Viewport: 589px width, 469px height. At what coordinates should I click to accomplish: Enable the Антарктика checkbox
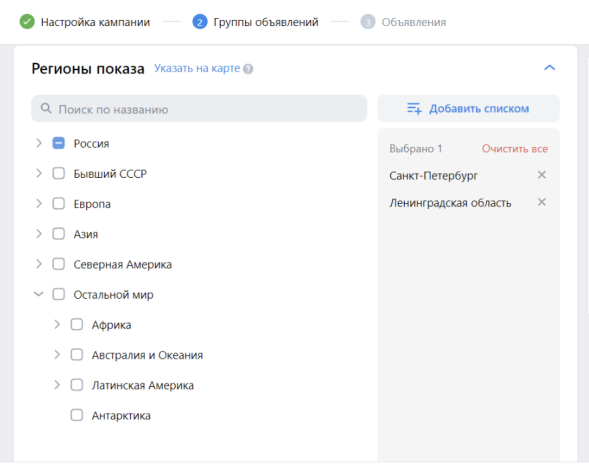pyautogui.click(x=77, y=415)
